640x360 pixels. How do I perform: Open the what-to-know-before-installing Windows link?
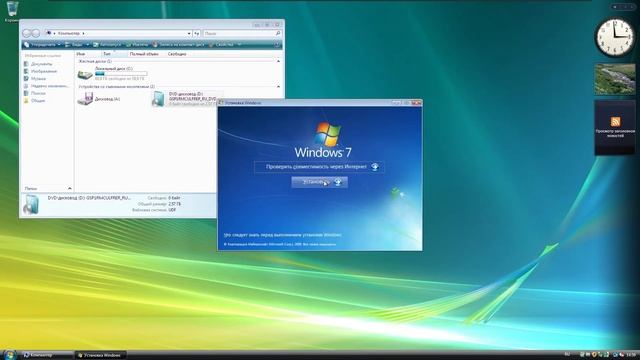coord(283,235)
